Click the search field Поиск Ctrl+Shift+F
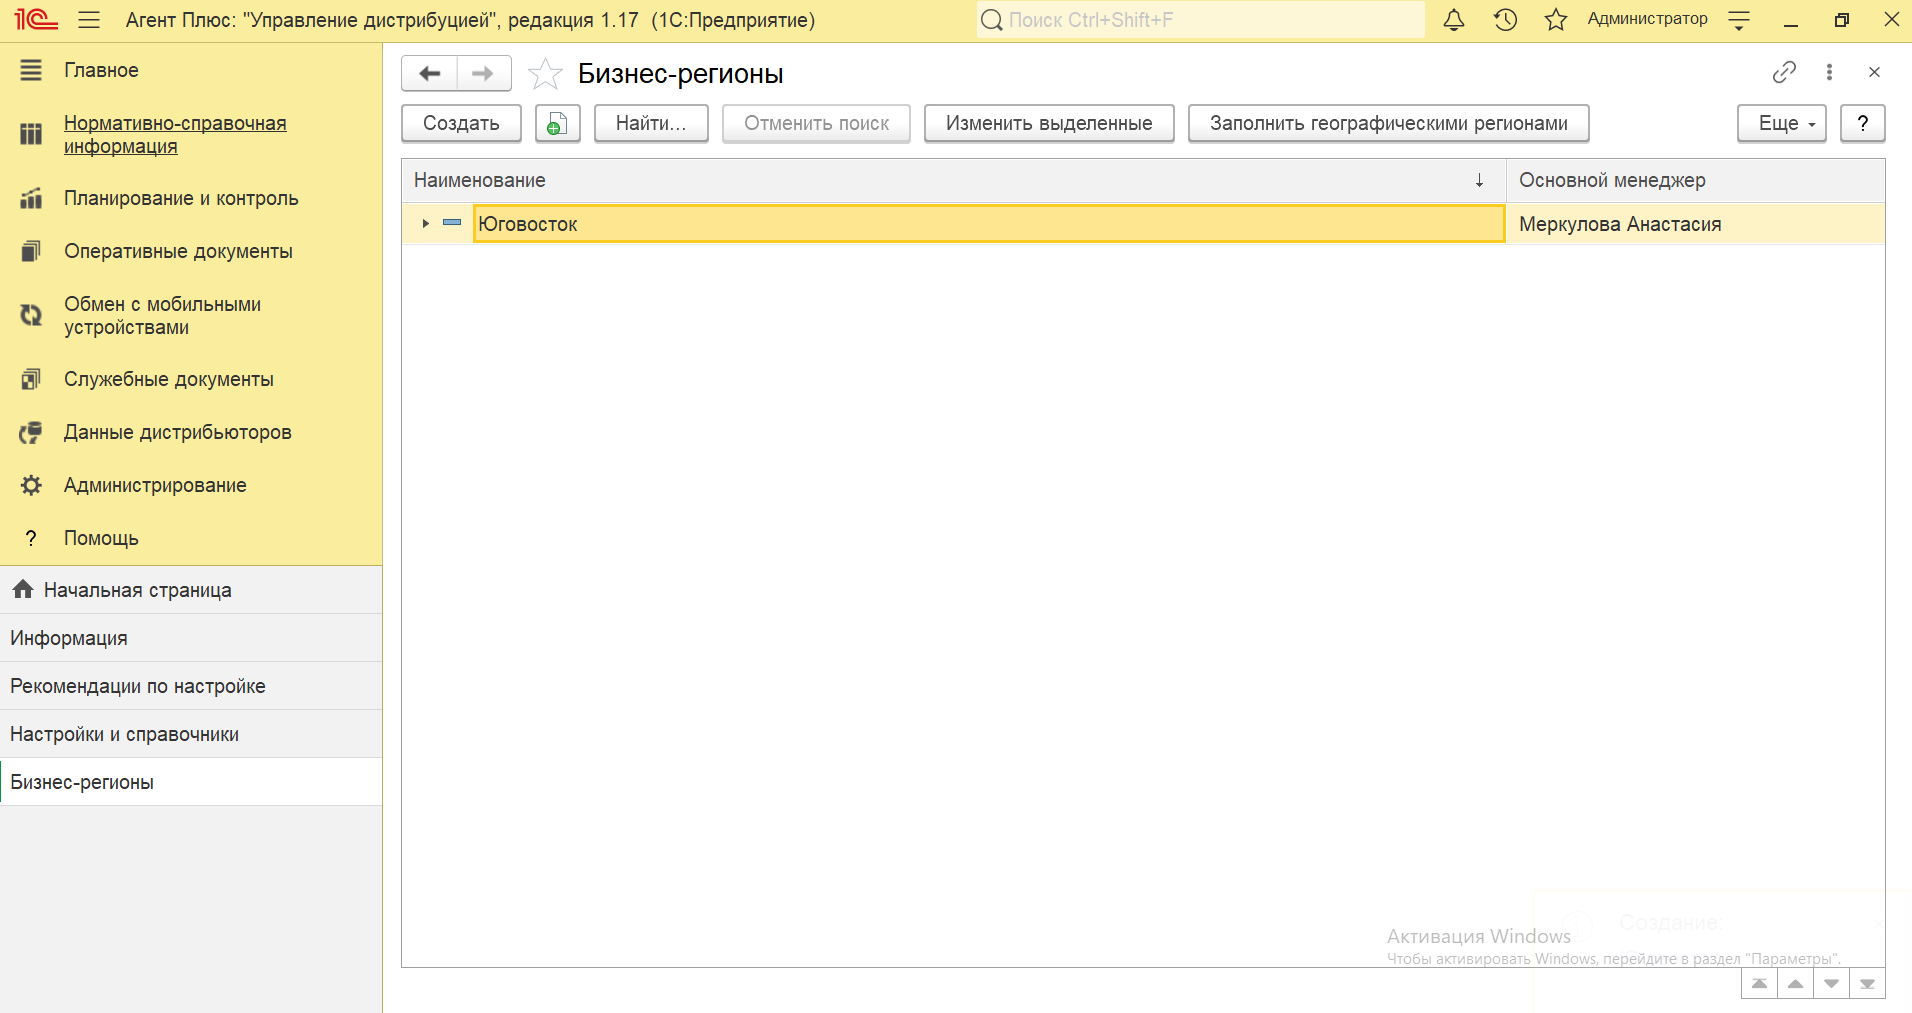This screenshot has height=1013, width=1912. [1200, 20]
